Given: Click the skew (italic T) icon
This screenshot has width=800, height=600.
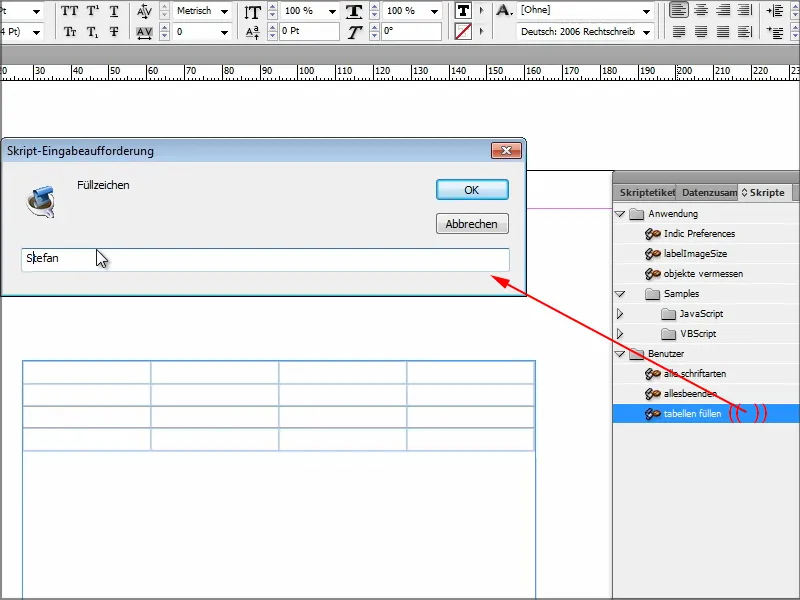Looking at the screenshot, I should click(354, 33).
